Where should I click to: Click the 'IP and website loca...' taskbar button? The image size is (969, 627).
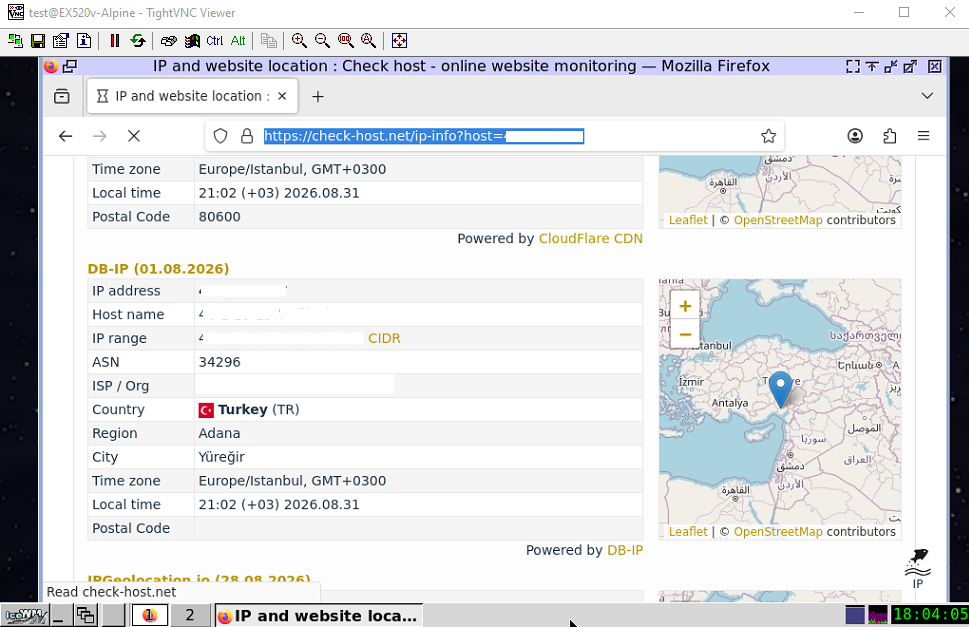pos(319,615)
